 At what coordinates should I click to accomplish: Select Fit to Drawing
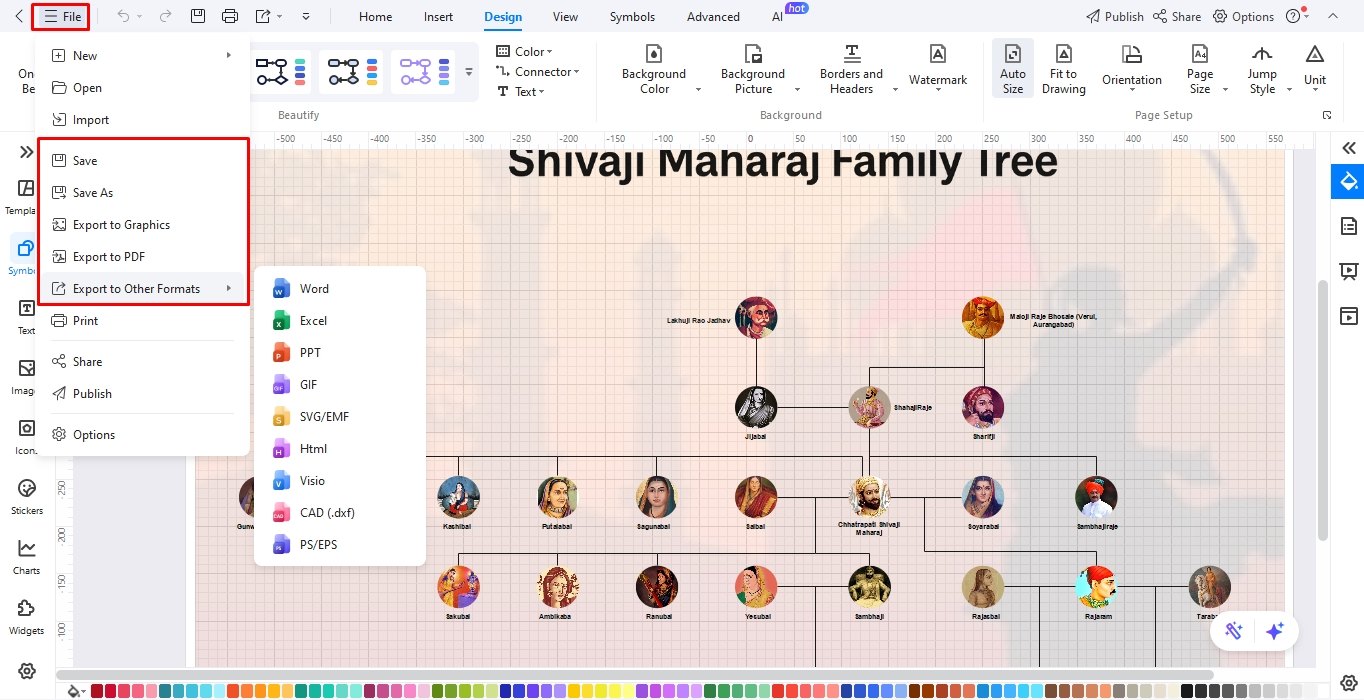pyautogui.click(x=1063, y=68)
